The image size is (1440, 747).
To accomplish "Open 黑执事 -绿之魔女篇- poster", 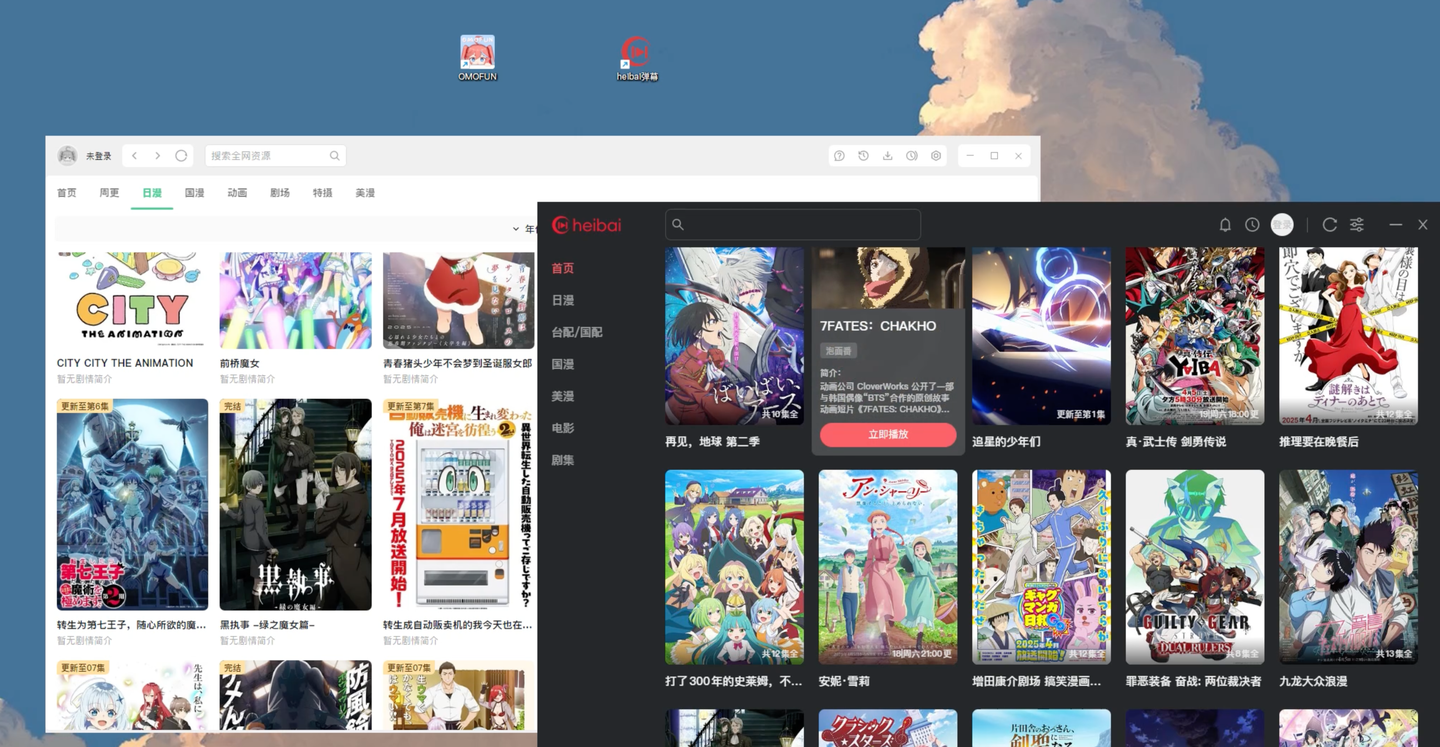I will pyautogui.click(x=295, y=505).
